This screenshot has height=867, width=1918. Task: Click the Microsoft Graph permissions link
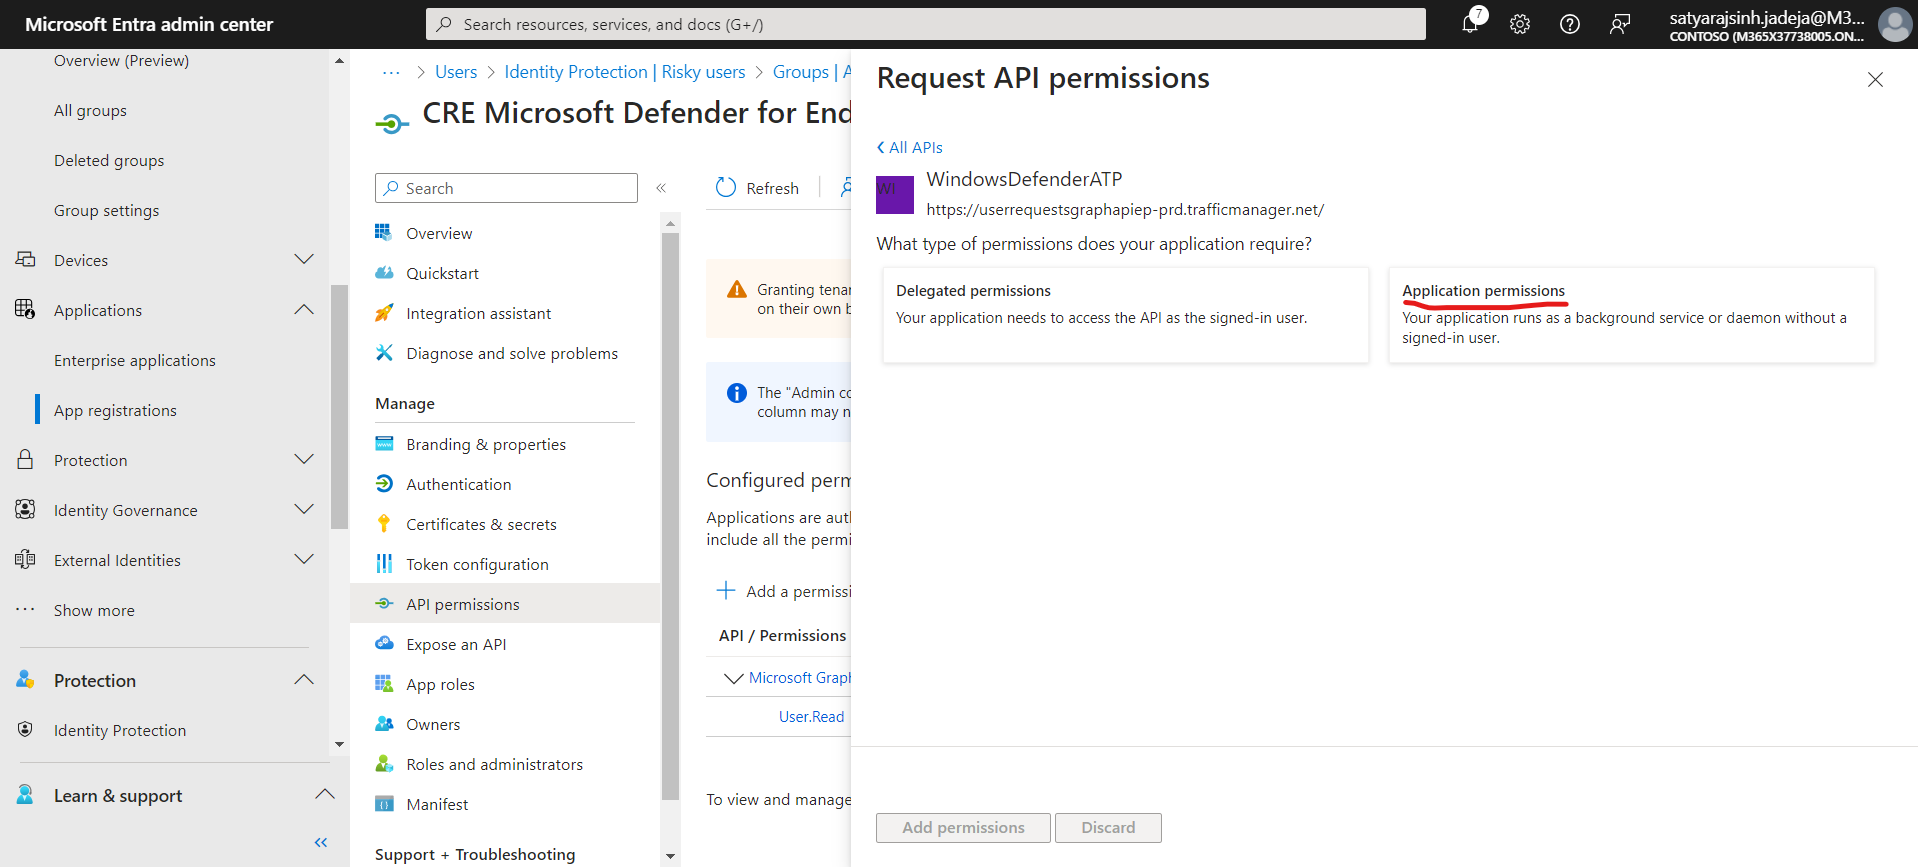pyautogui.click(x=800, y=678)
